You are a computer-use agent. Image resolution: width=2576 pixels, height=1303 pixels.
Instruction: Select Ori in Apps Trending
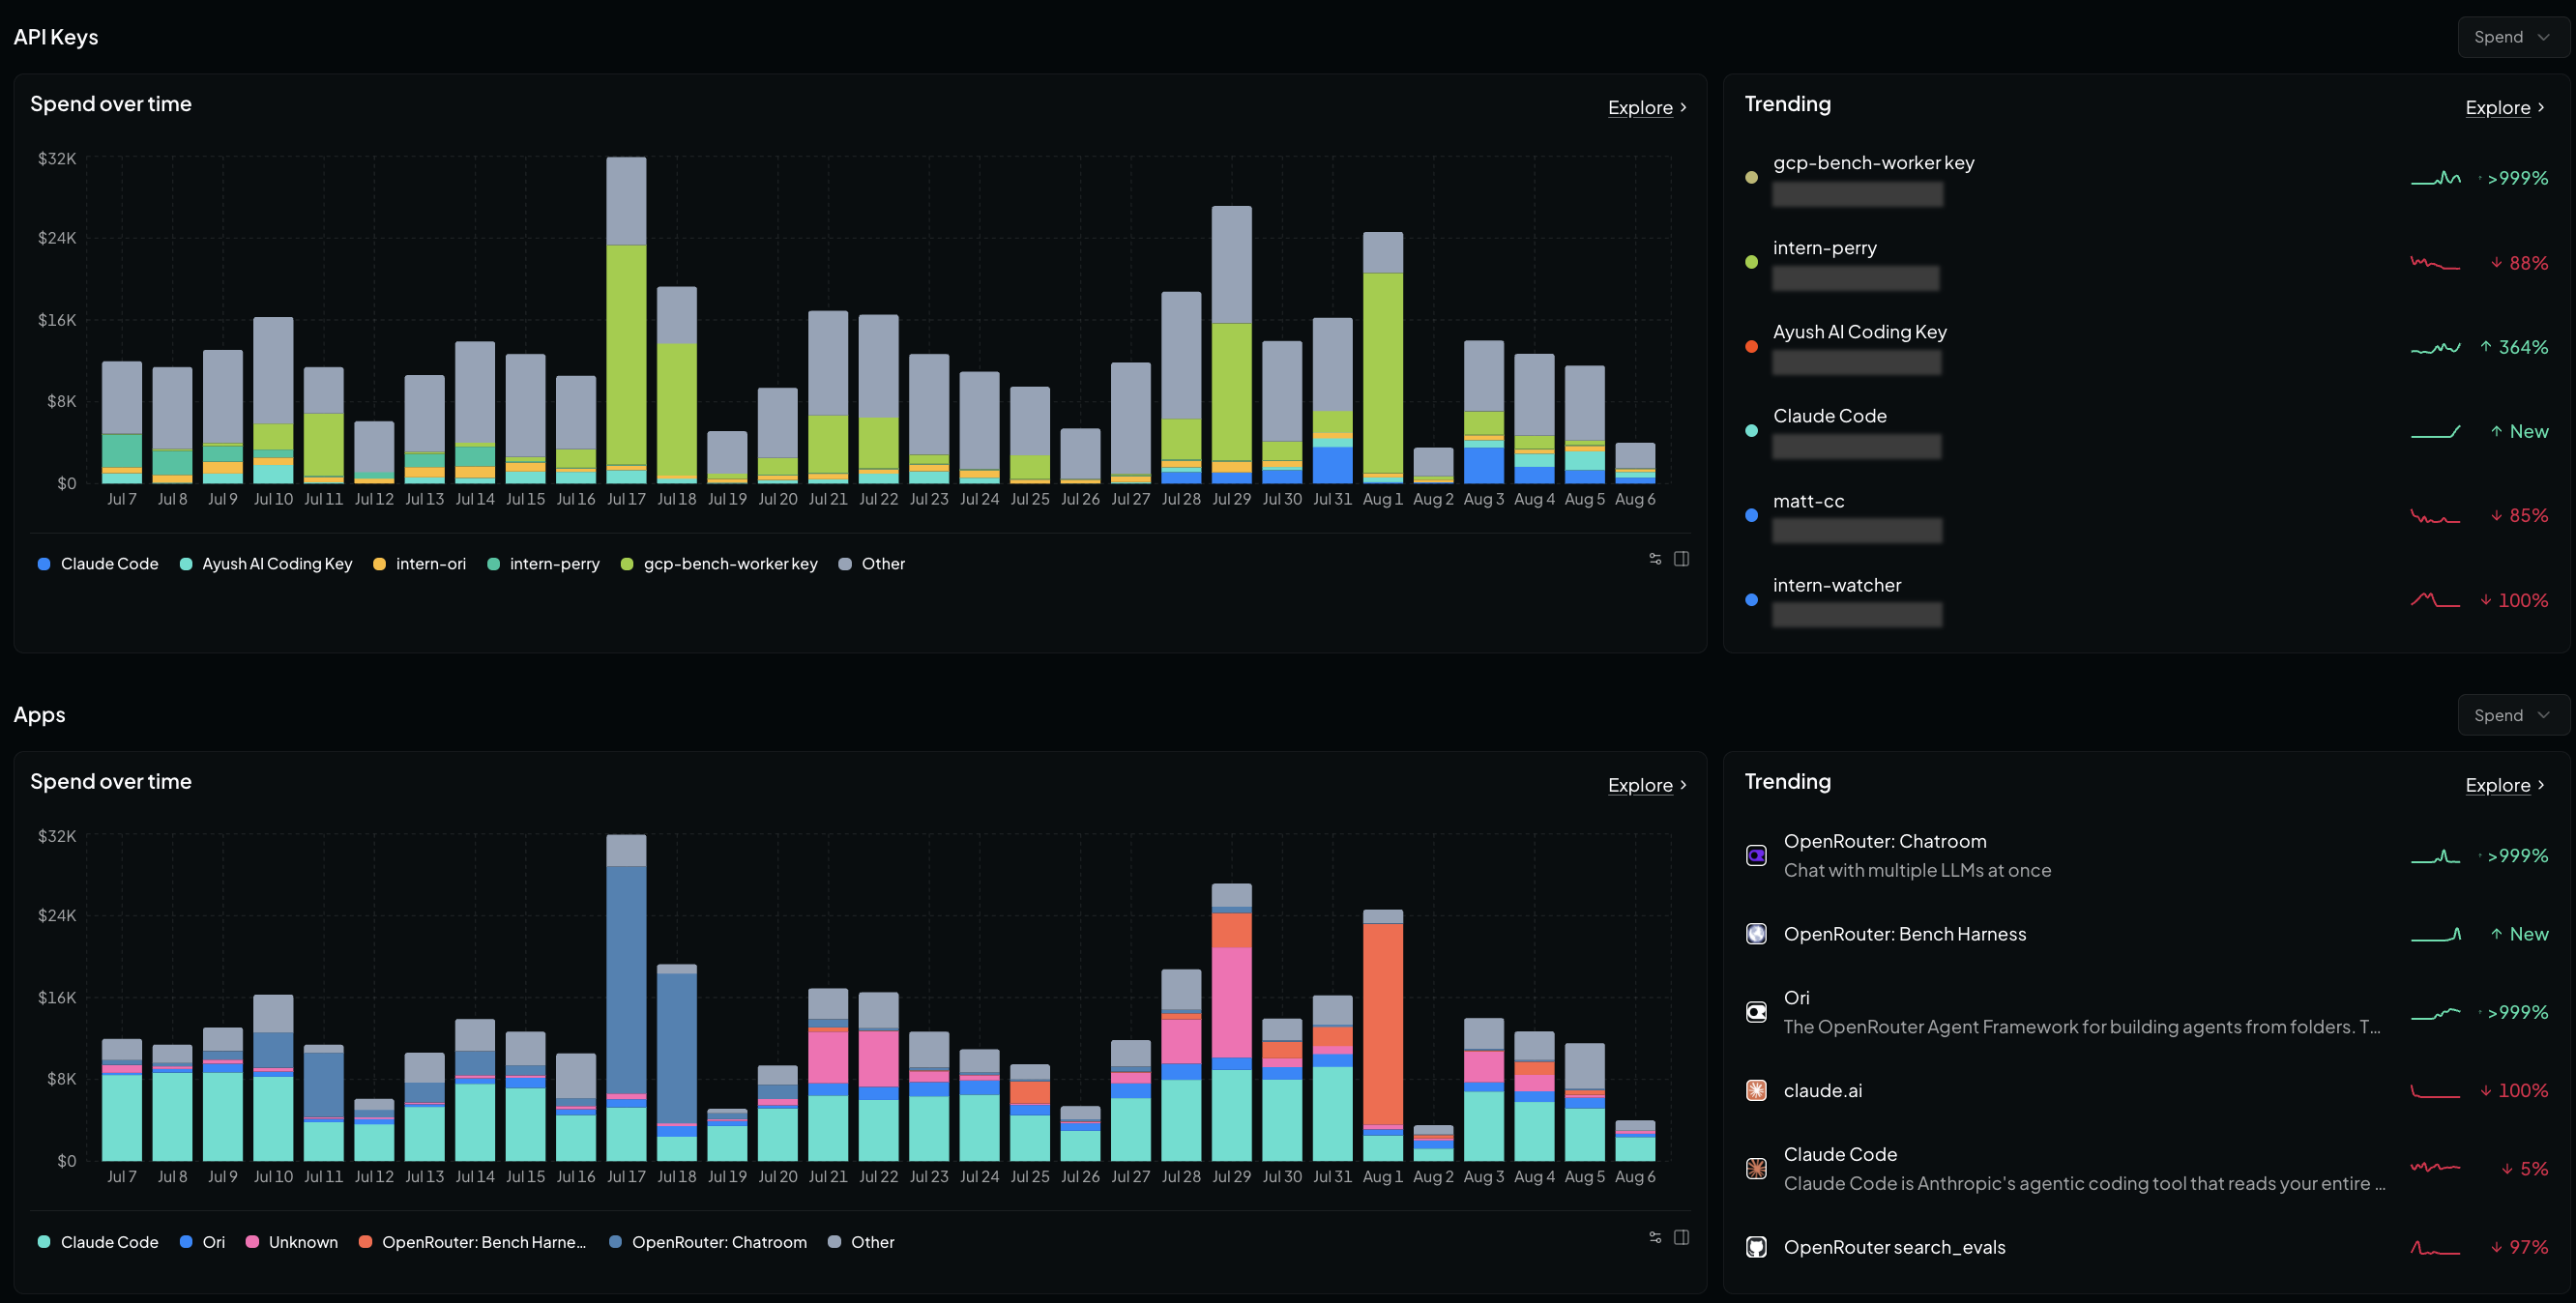2147,1012
